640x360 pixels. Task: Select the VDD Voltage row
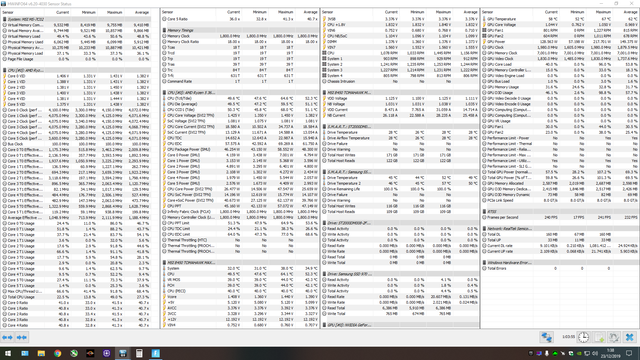[400, 98]
